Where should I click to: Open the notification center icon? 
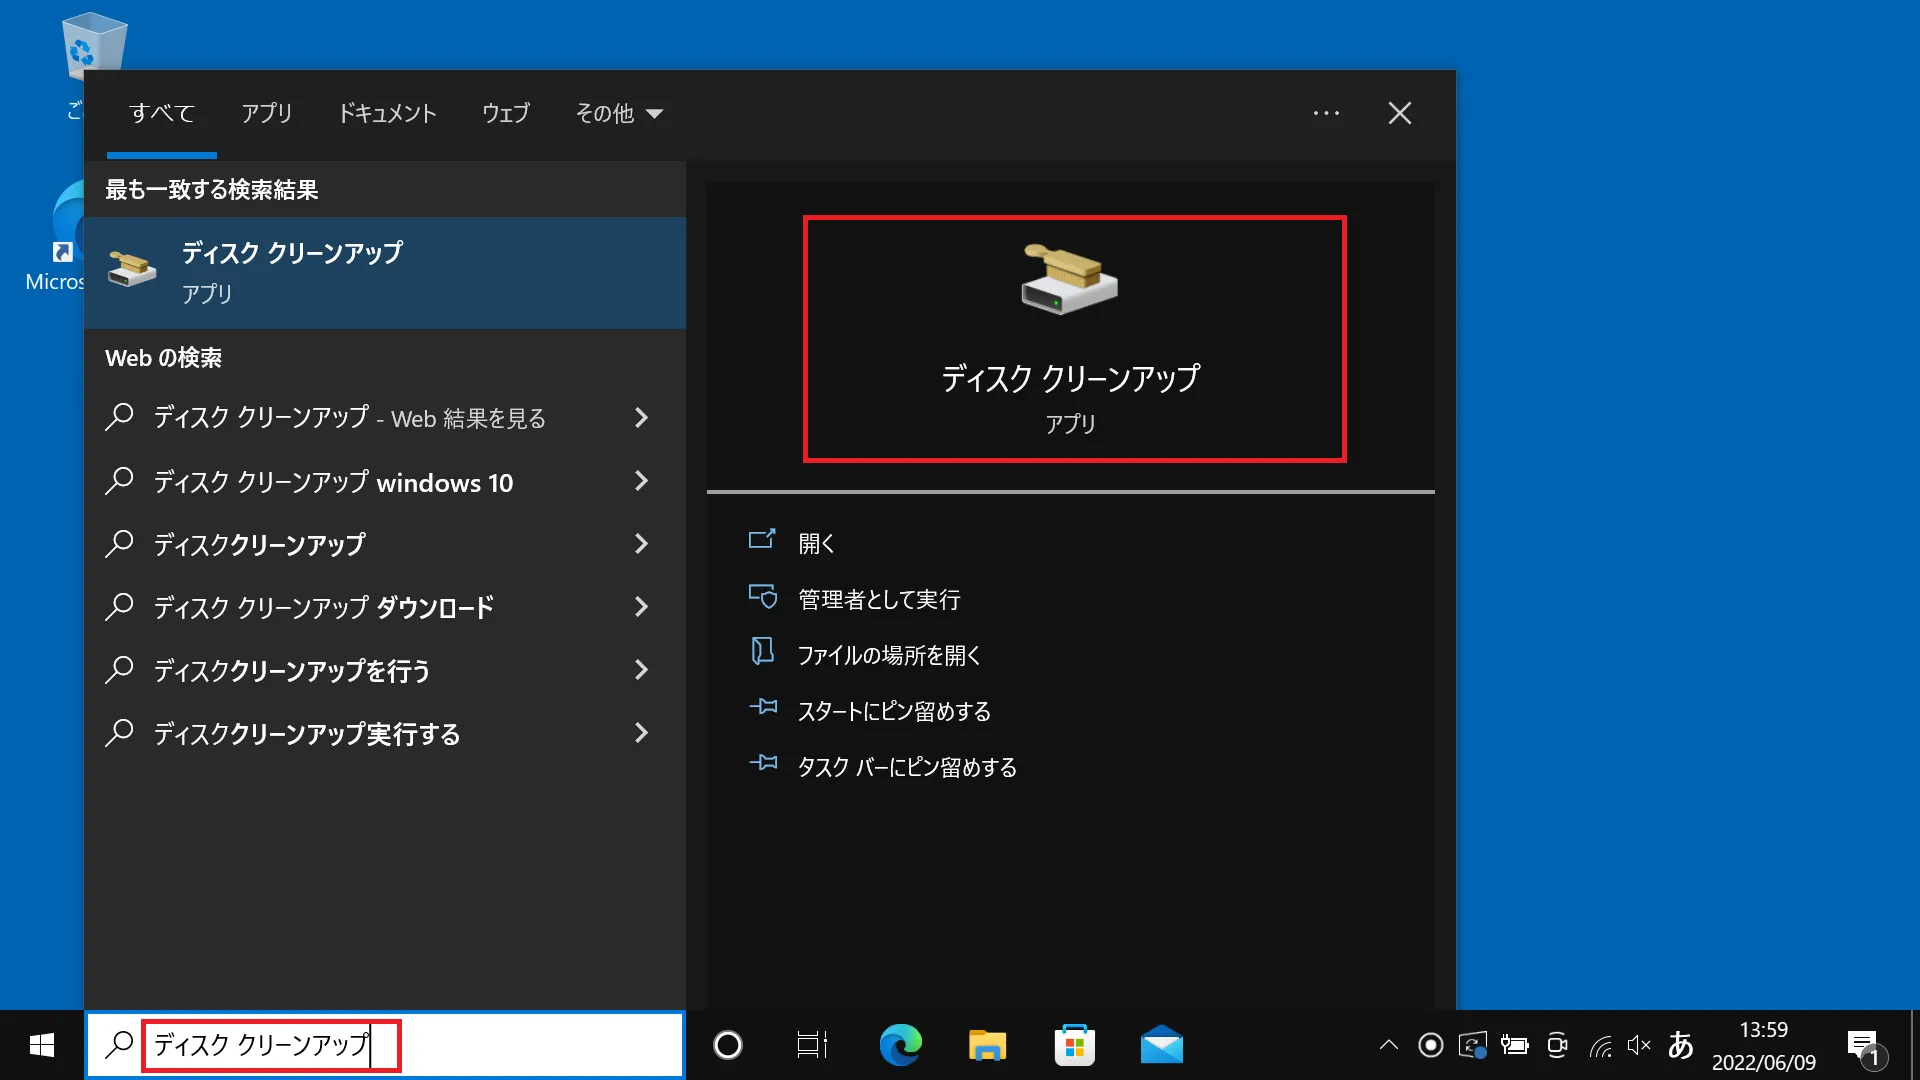coord(1865,1048)
